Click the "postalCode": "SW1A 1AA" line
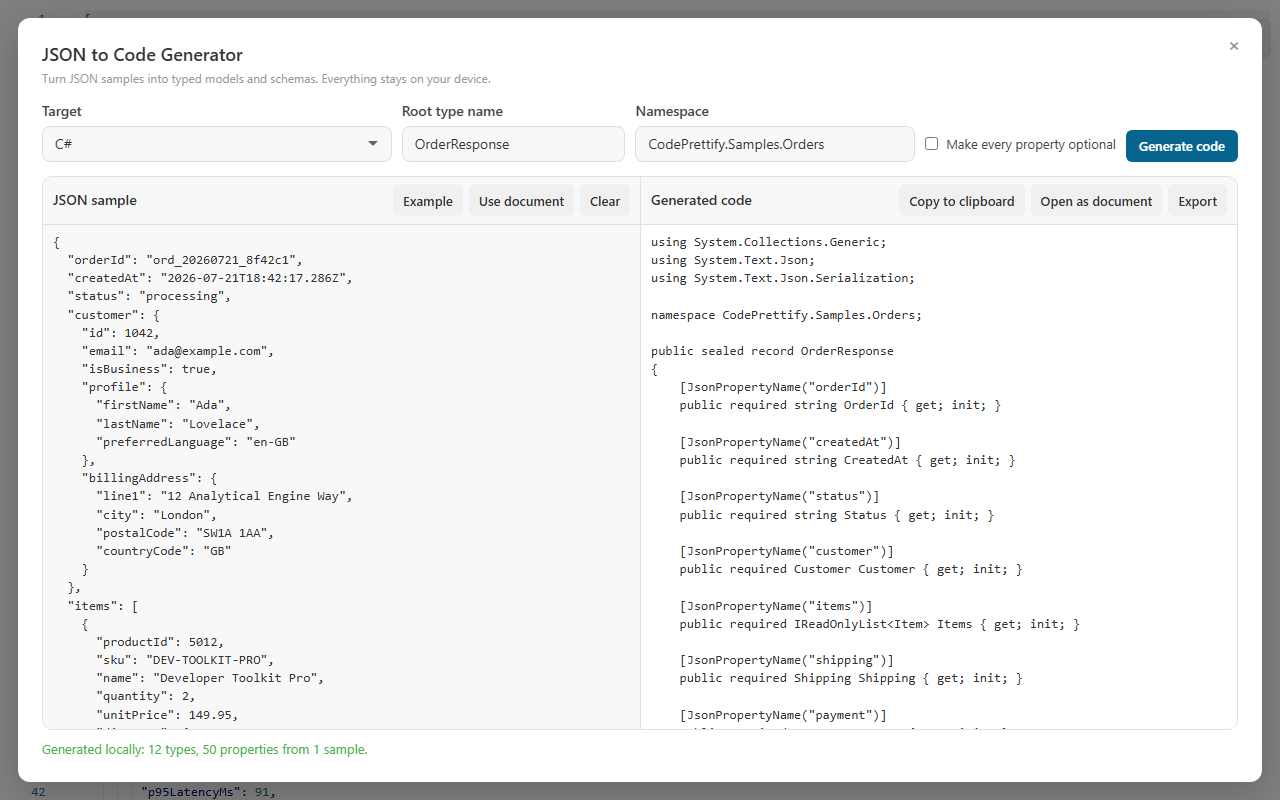This screenshot has width=1280, height=800. (185, 533)
